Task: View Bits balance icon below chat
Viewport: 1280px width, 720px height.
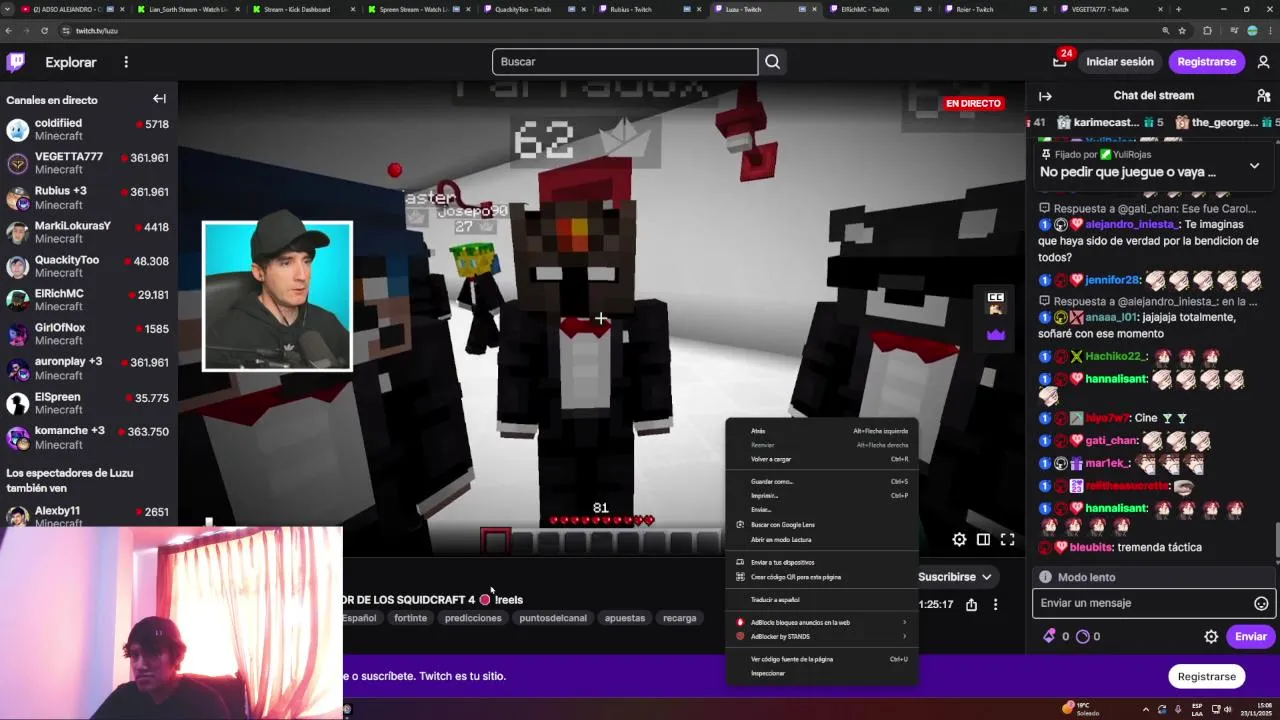Action: click(1049, 636)
